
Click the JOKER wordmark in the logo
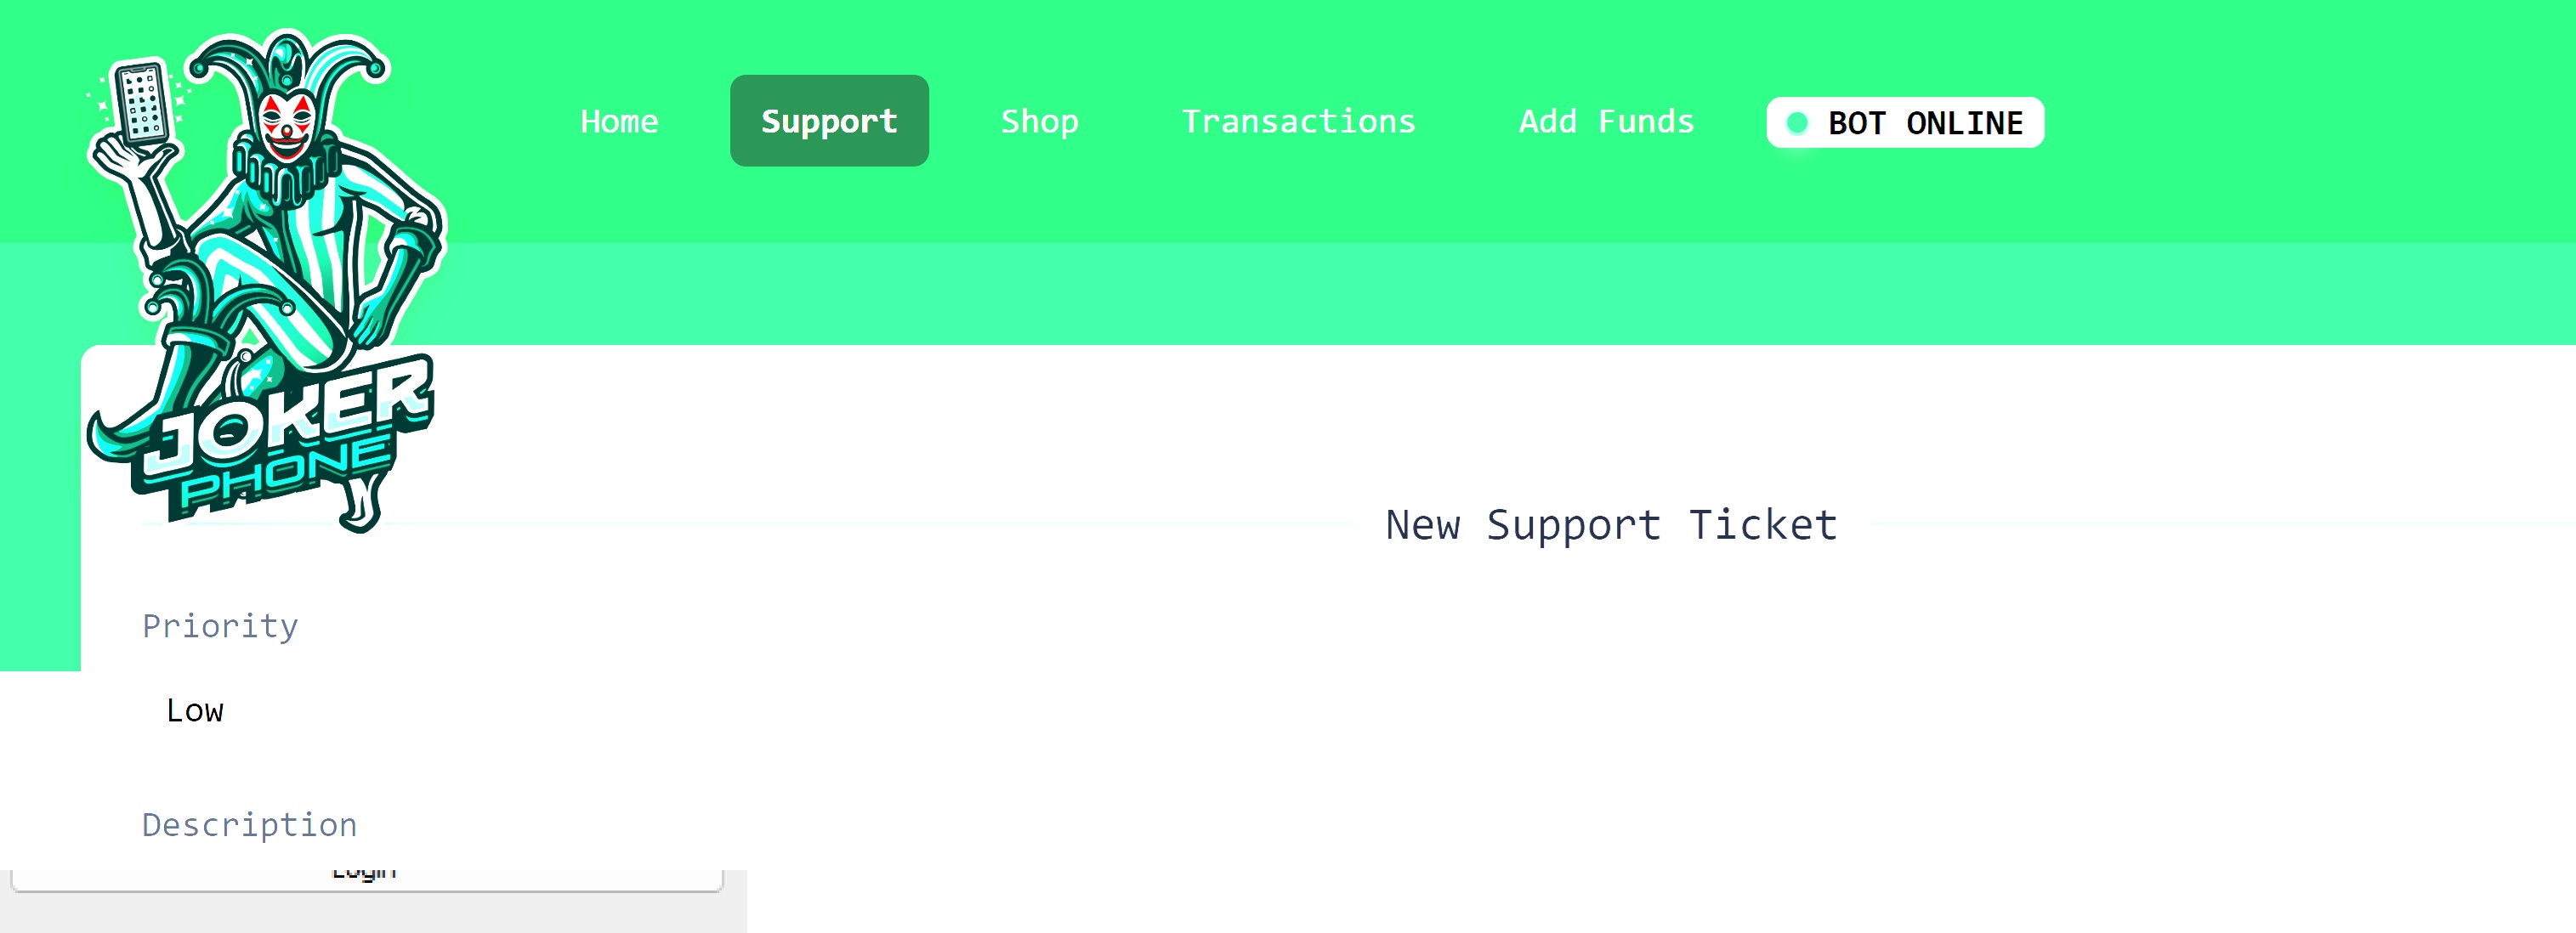(x=290, y=418)
